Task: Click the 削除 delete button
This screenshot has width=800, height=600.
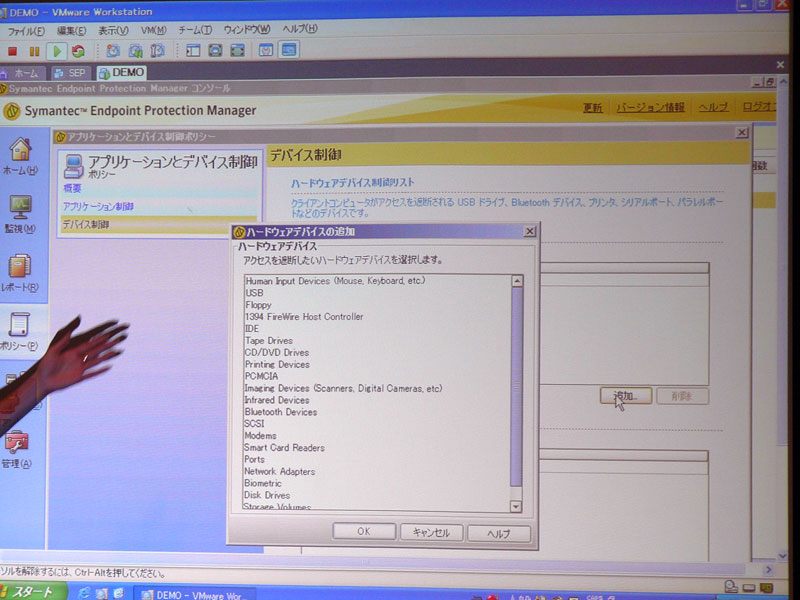Action: (x=682, y=396)
